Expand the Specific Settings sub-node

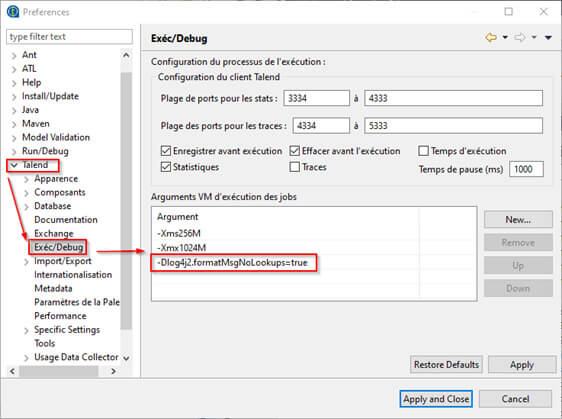tap(26, 330)
